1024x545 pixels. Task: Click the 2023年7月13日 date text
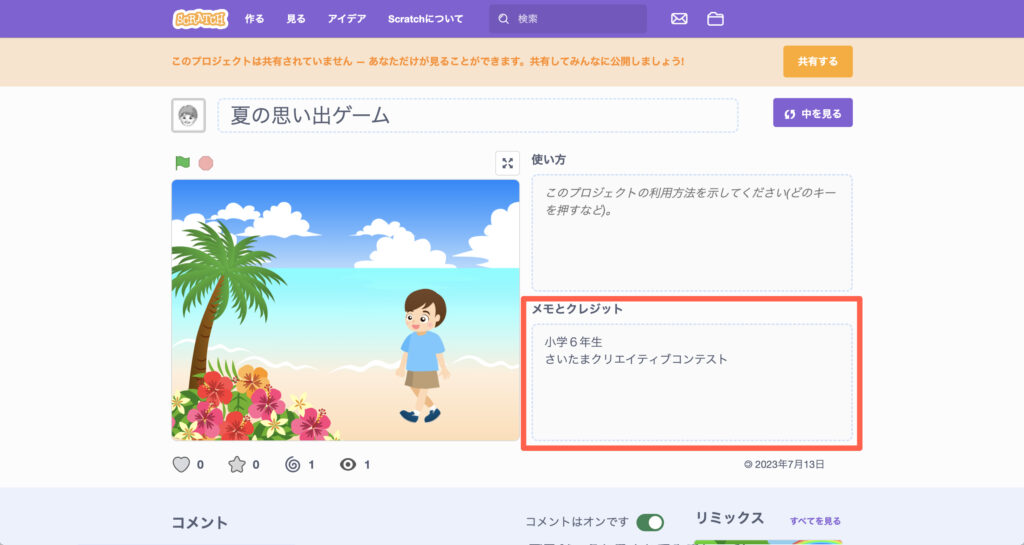789,464
